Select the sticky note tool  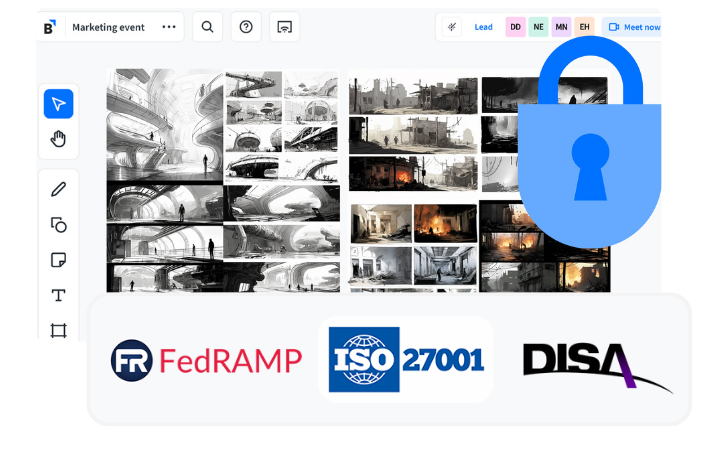tap(58, 260)
